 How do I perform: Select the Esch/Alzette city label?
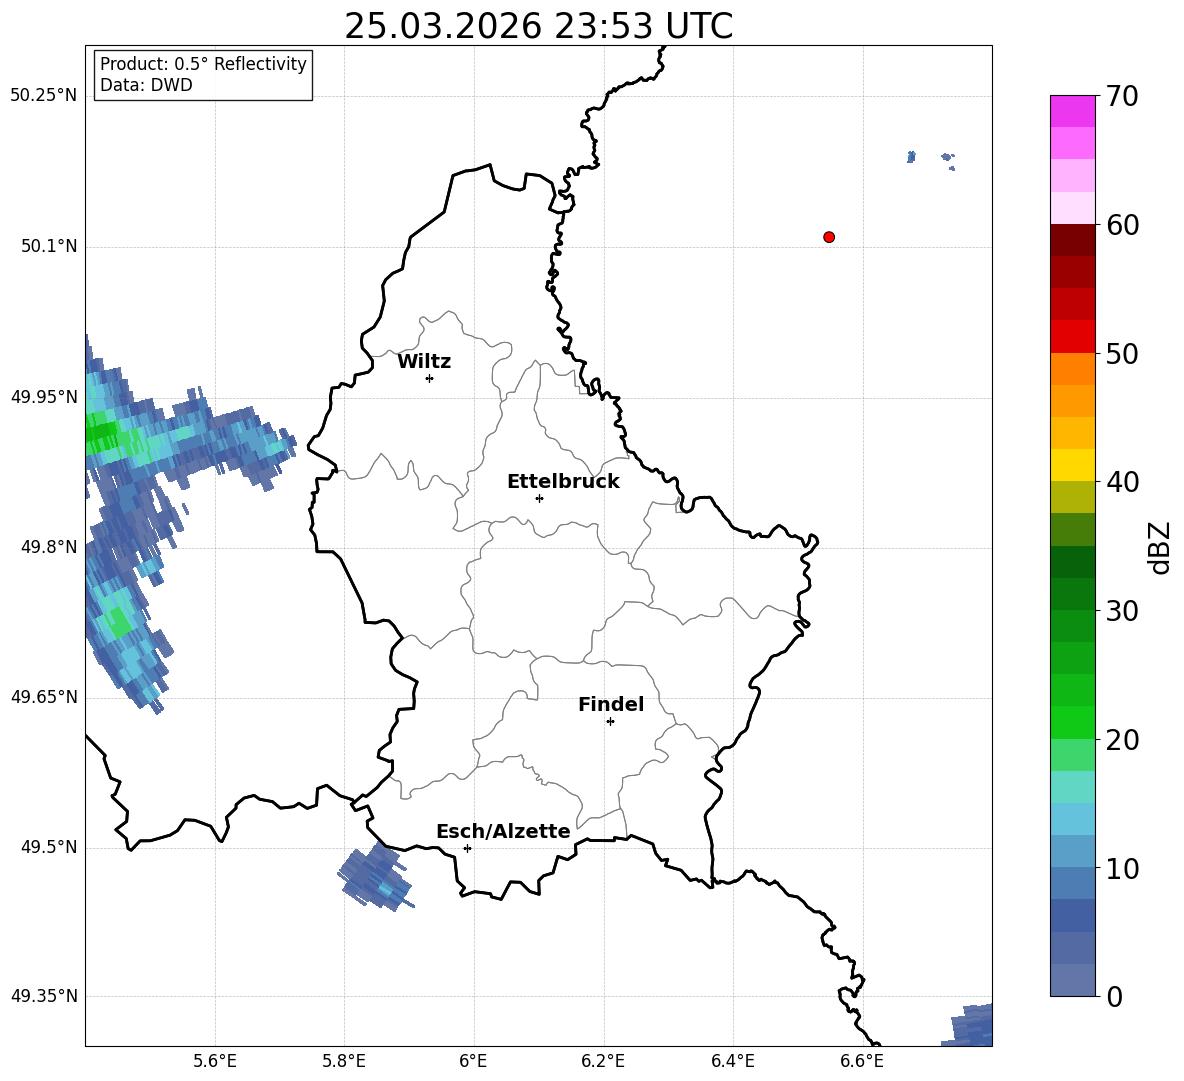pyautogui.click(x=504, y=831)
